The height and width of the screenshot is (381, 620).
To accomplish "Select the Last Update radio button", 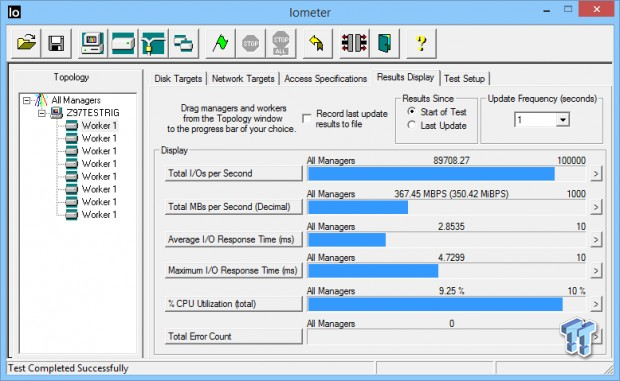I will (x=412, y=125).
